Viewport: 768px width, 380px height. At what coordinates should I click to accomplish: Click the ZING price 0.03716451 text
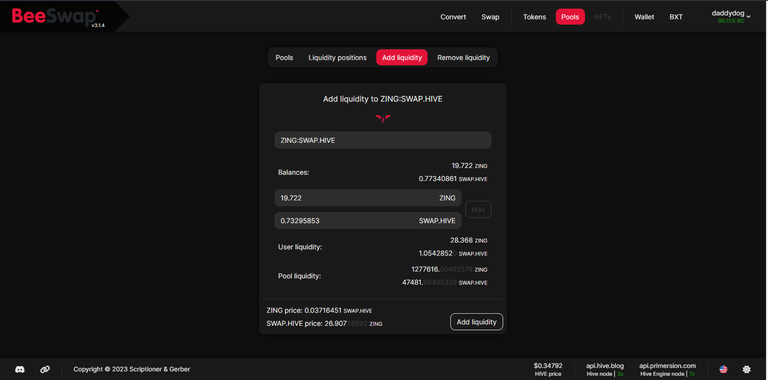coord(319,310)
